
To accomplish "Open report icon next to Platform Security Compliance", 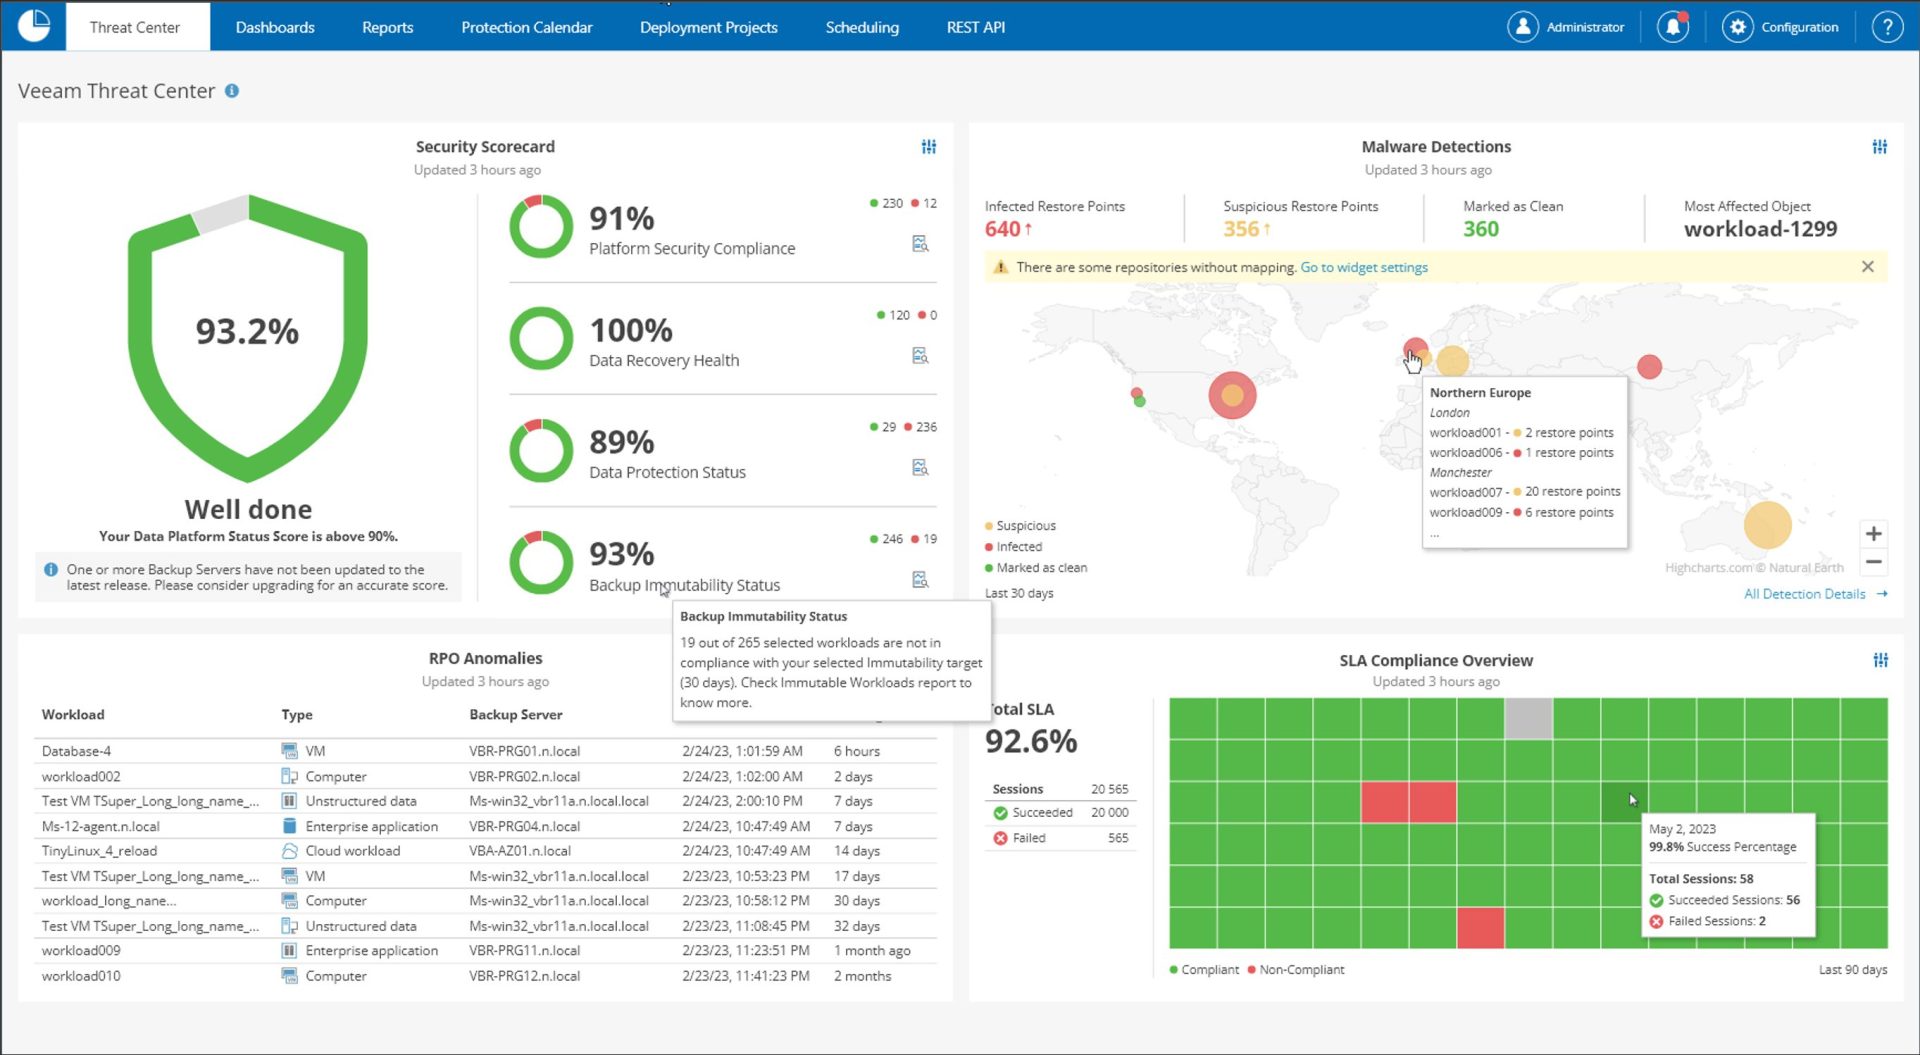I will [x=920, y=242].
